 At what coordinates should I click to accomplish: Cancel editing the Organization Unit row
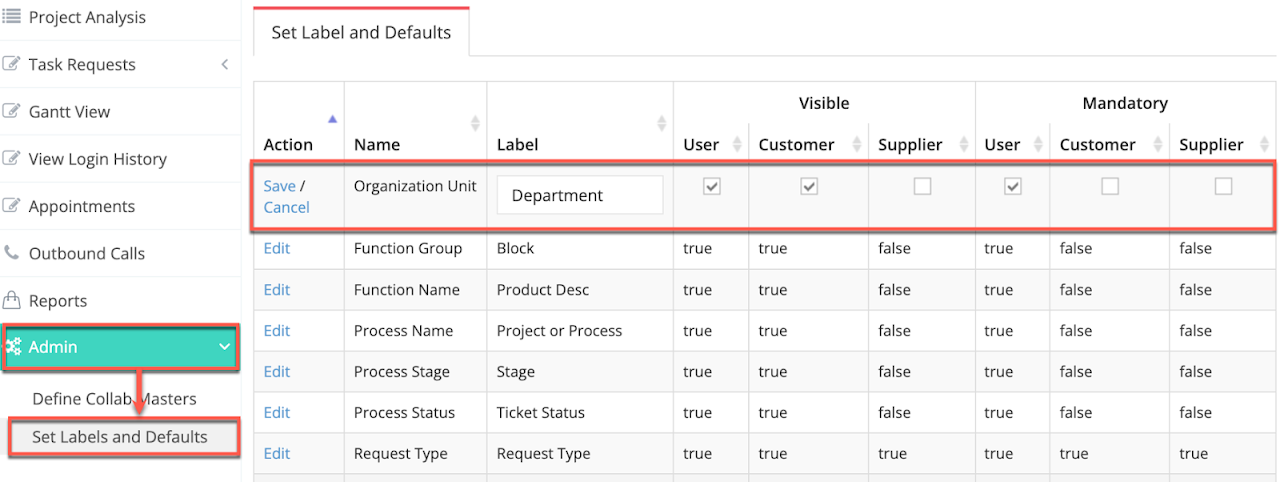(286, 207)
